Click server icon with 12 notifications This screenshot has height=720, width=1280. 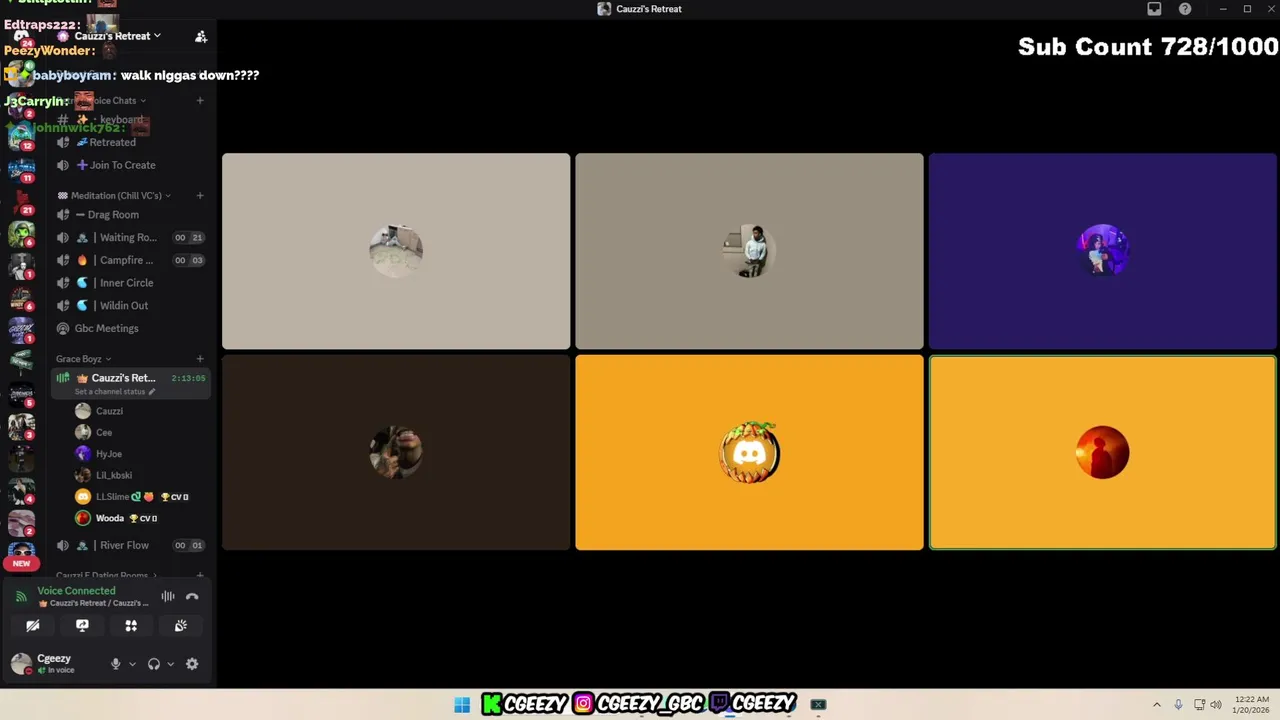[21, 136]
